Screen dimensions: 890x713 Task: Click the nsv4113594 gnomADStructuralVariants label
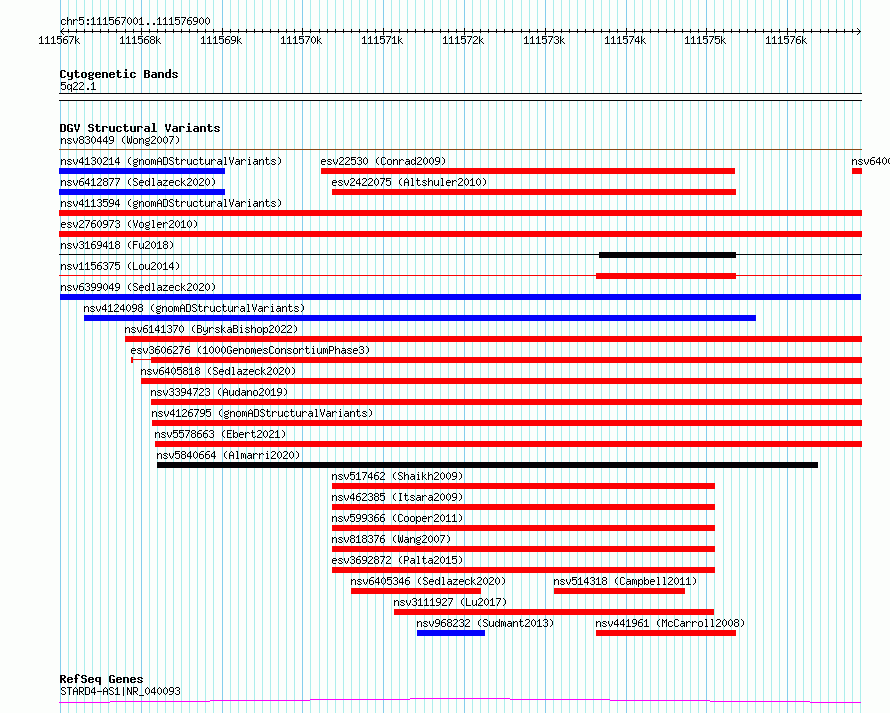[x=171, y=203]
